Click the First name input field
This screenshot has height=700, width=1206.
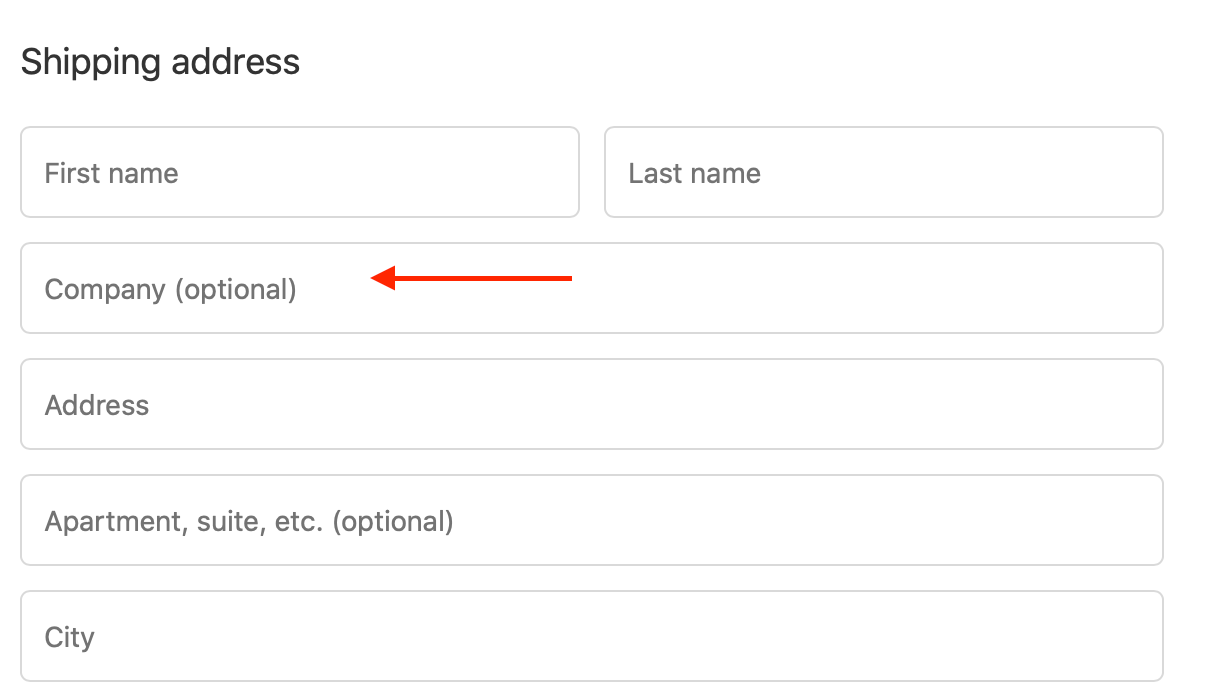coord(300,172)
